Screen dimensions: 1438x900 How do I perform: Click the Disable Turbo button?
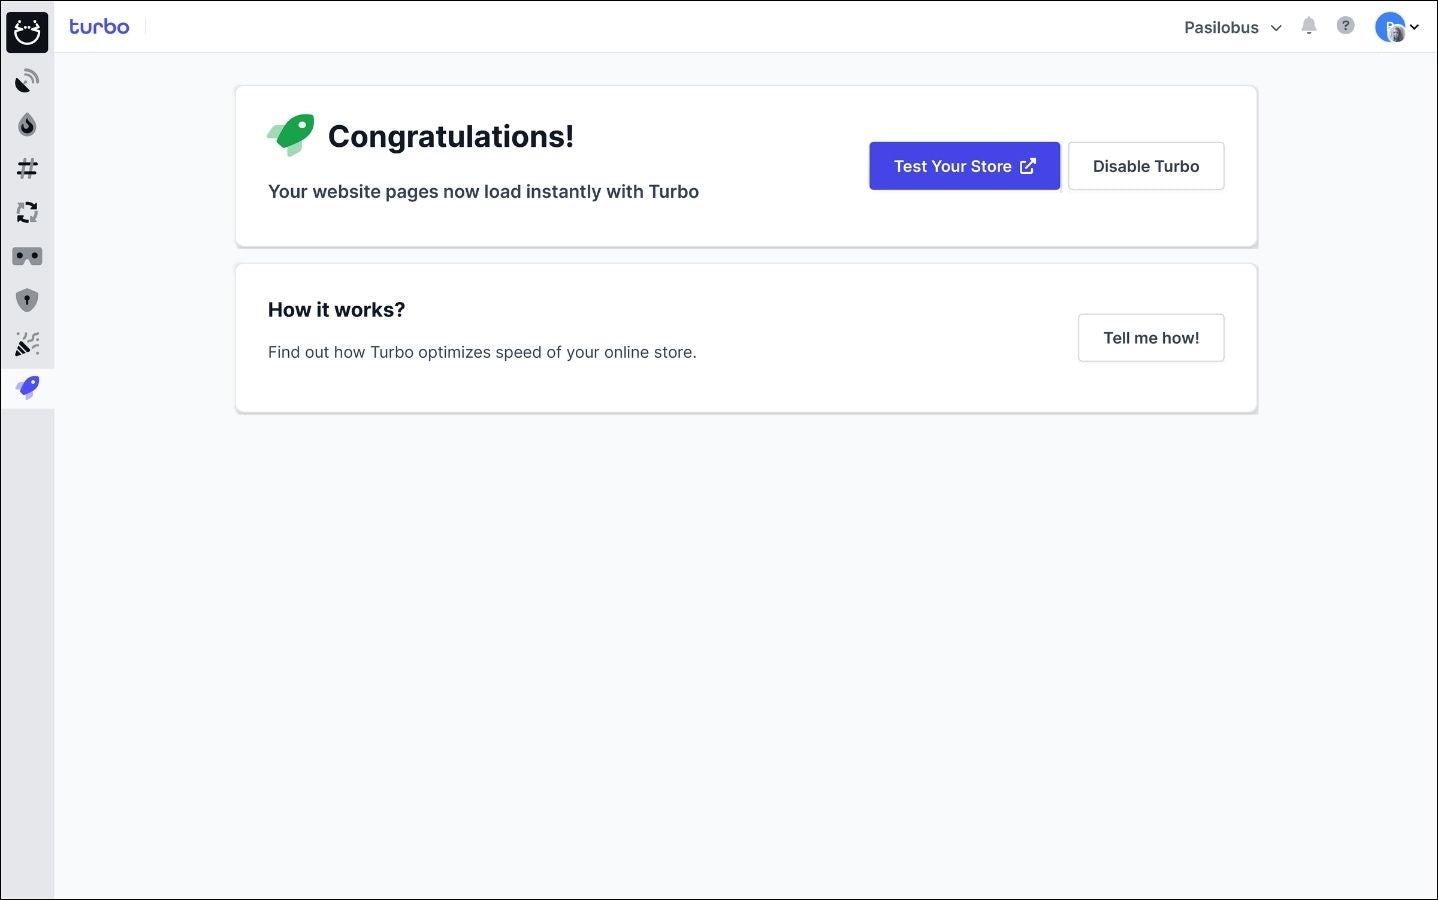(1145, 166)
